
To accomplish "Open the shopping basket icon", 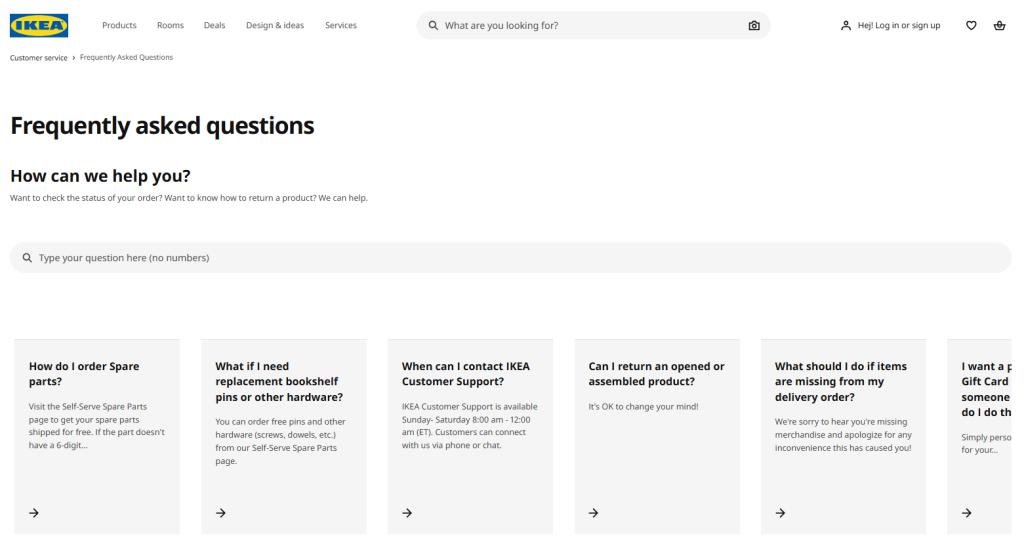I will (x=999, y=25).
